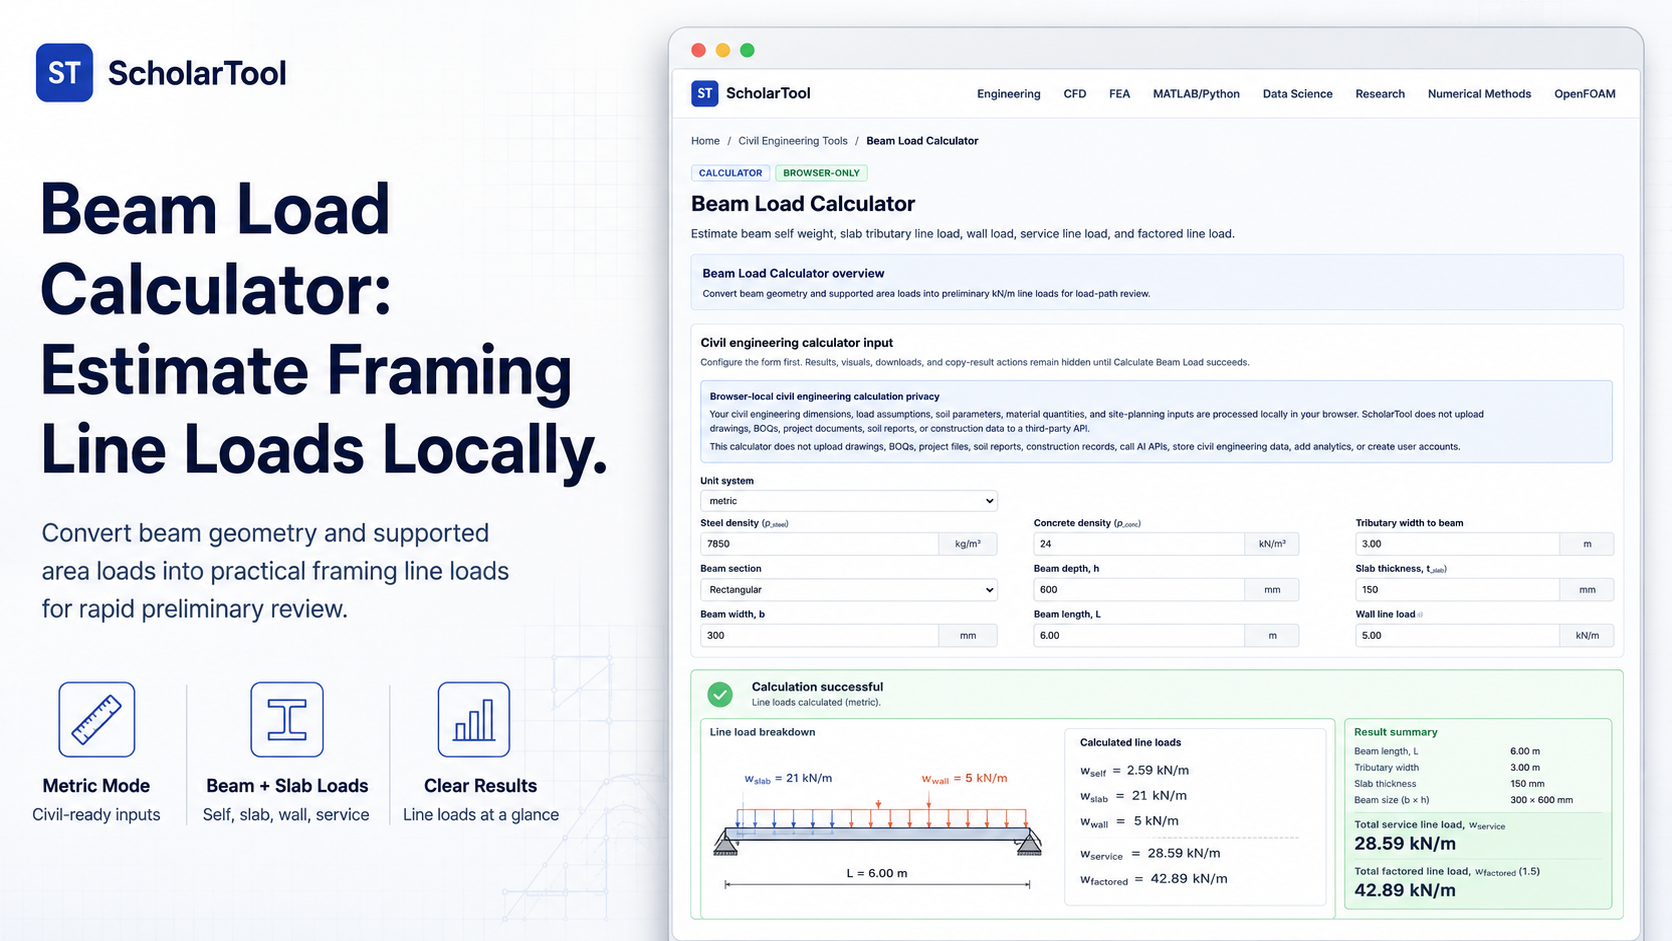Click the Result summary heading
This screenshot has height=941, width=1672.
(1395, 732)
